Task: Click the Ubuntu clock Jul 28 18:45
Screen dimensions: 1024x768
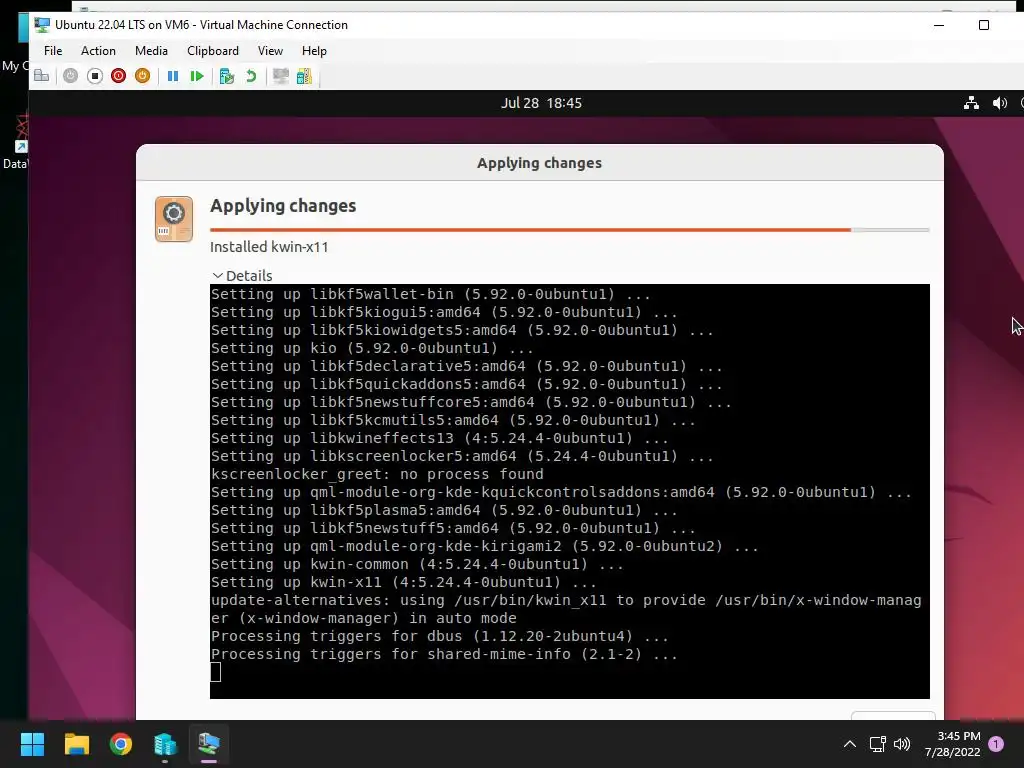Action: click(541, 103)
